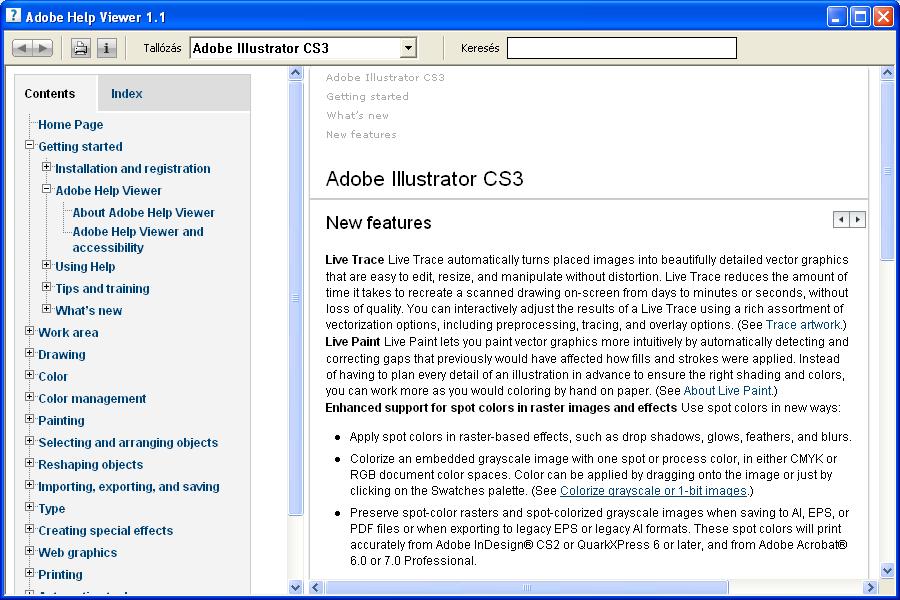Expand Installation and registration node
Screen dimensions: 900x600
tap(46, 167)
